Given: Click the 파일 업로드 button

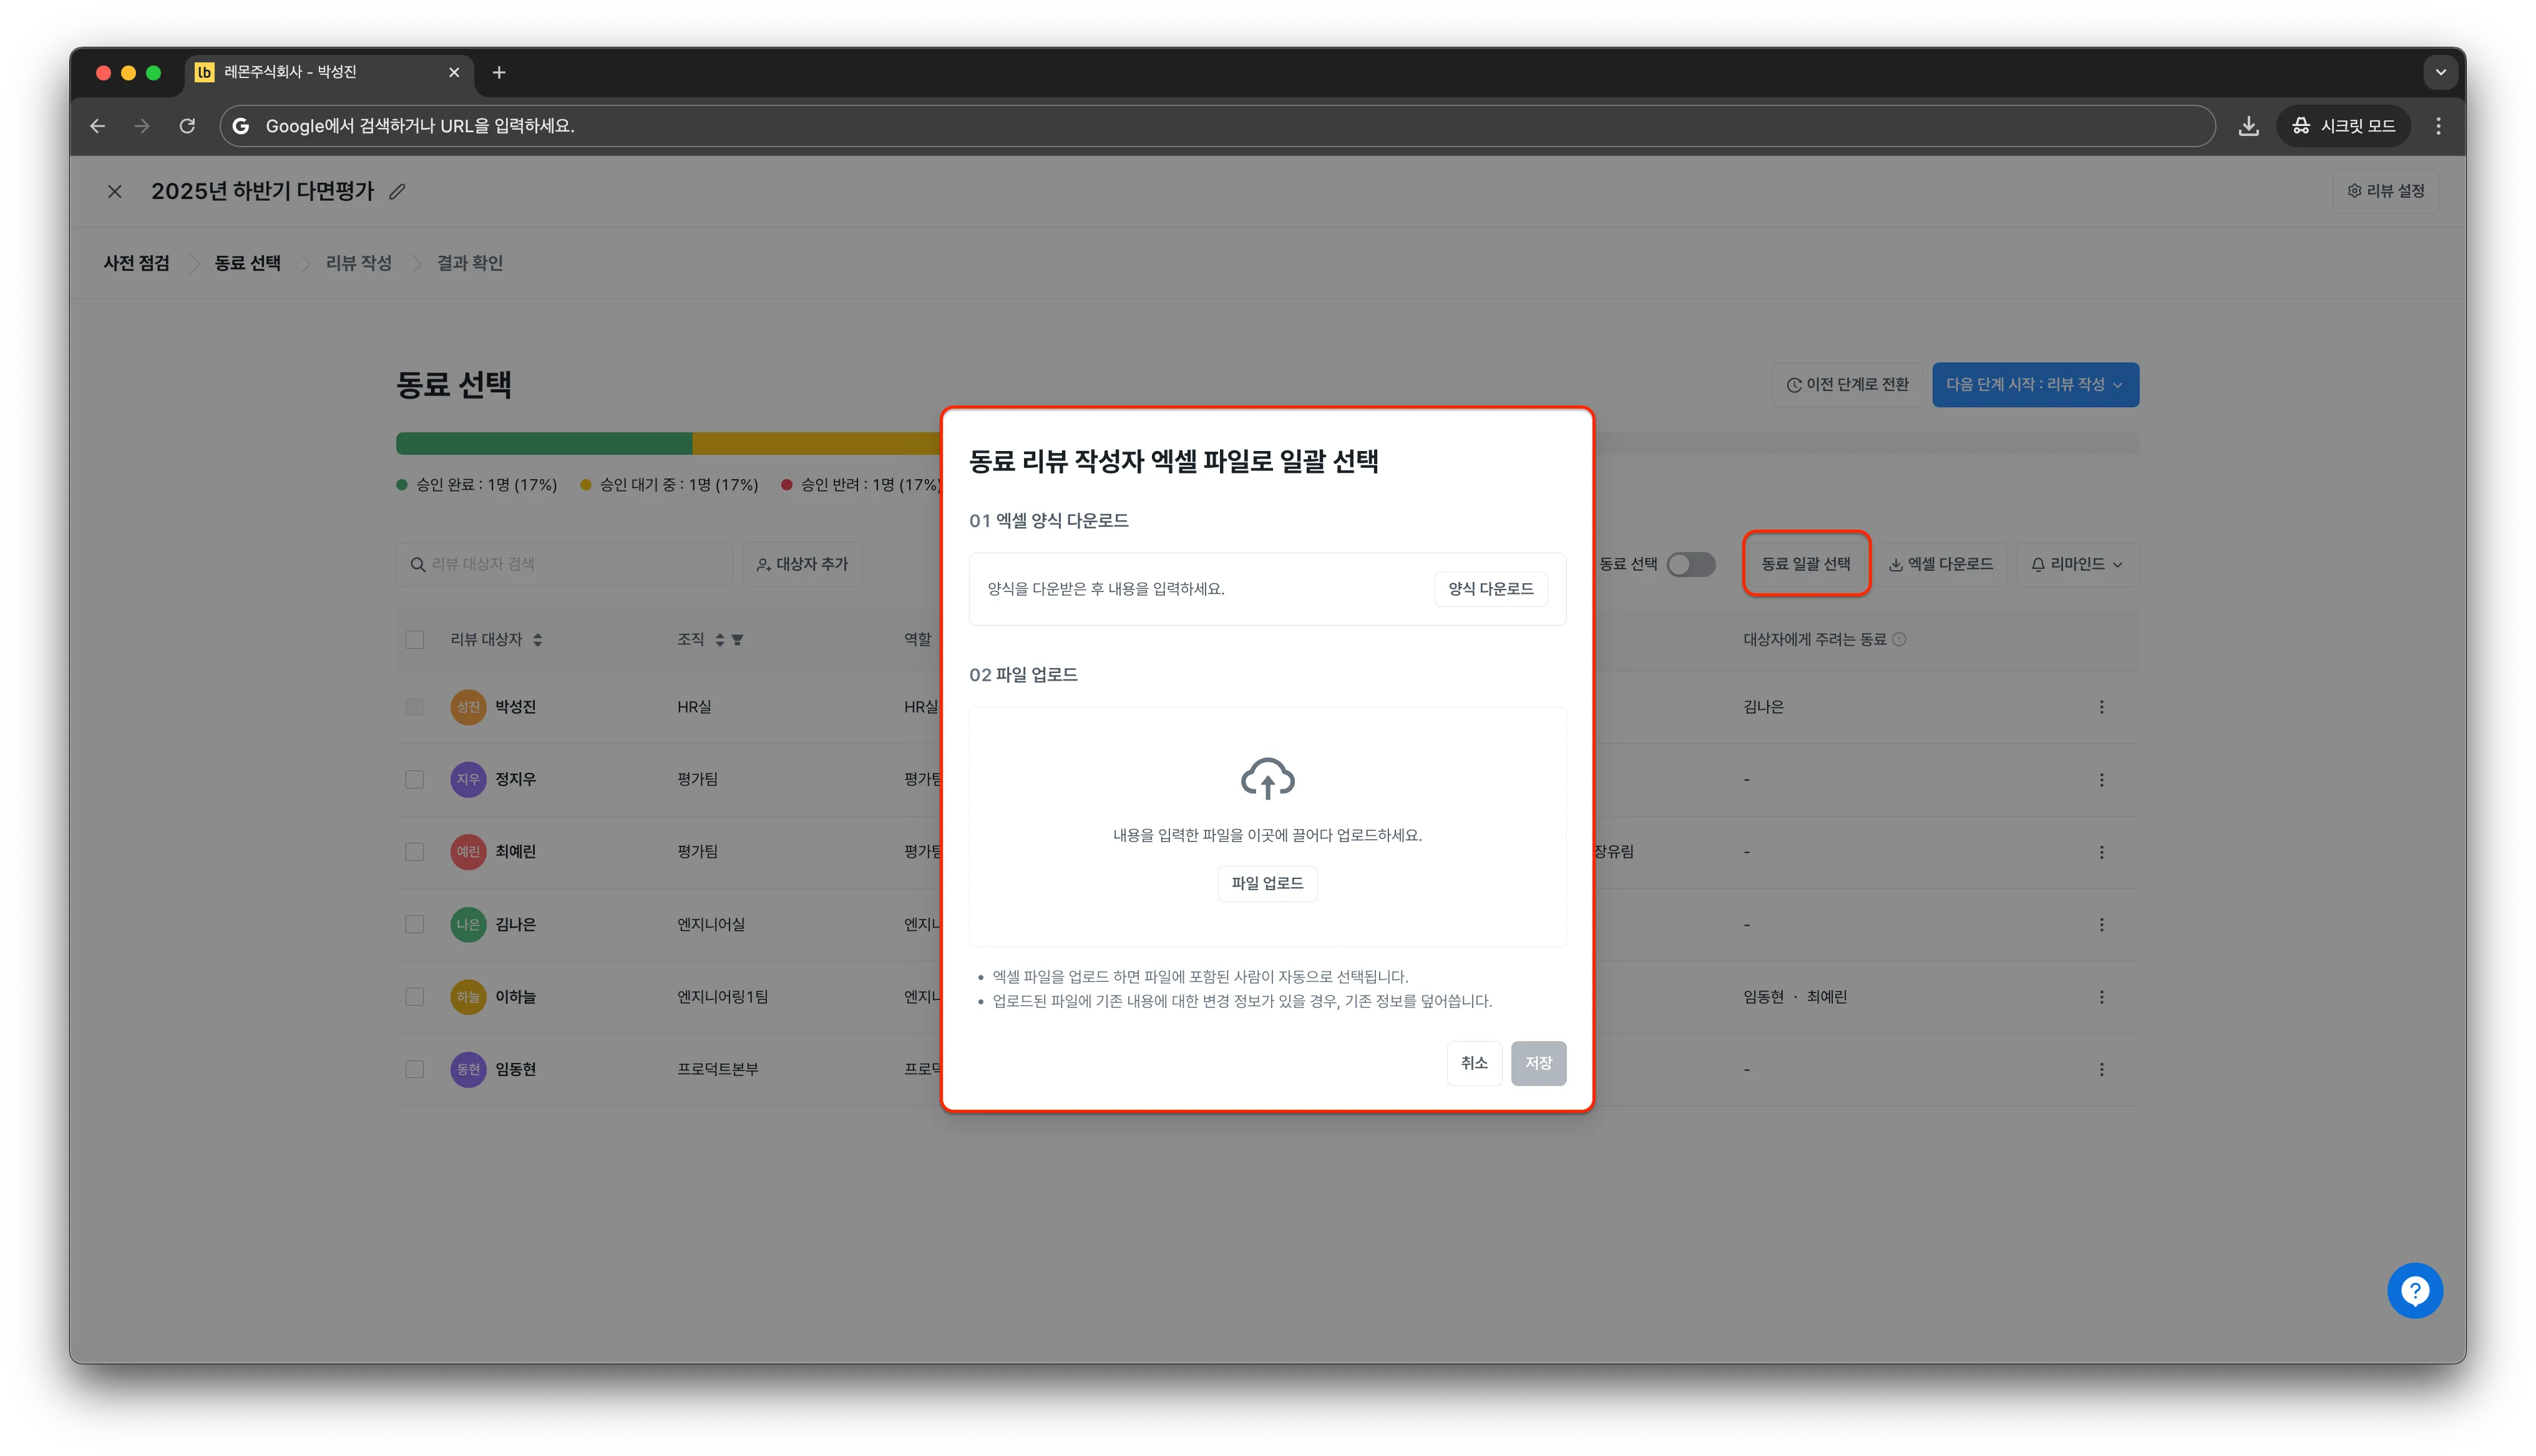Looking at the screenshot, I should [x=1267, y=884].
